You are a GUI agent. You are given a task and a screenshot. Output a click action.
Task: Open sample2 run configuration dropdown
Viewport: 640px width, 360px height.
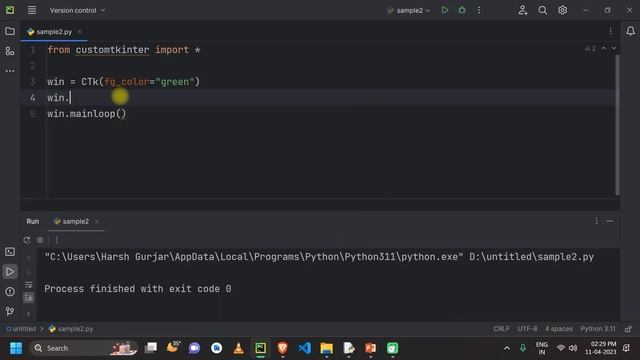click(x=409, y=10)
